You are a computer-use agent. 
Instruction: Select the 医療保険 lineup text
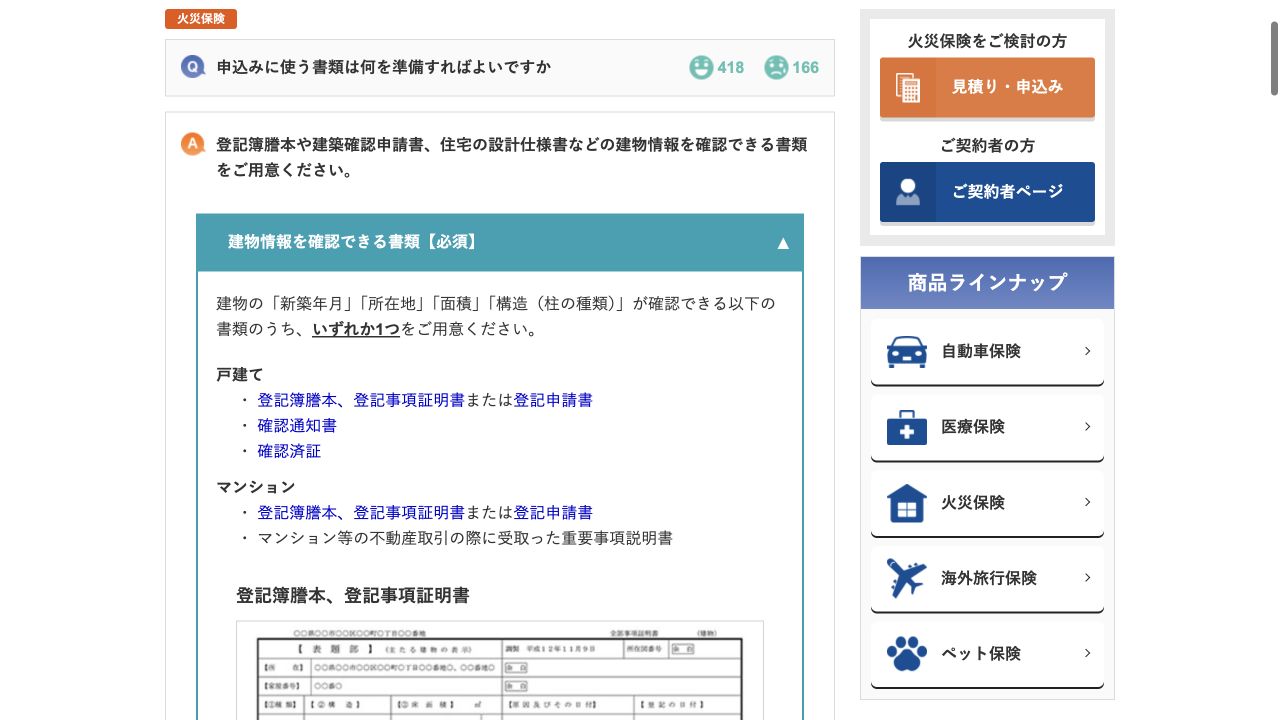tap(973, 427)
